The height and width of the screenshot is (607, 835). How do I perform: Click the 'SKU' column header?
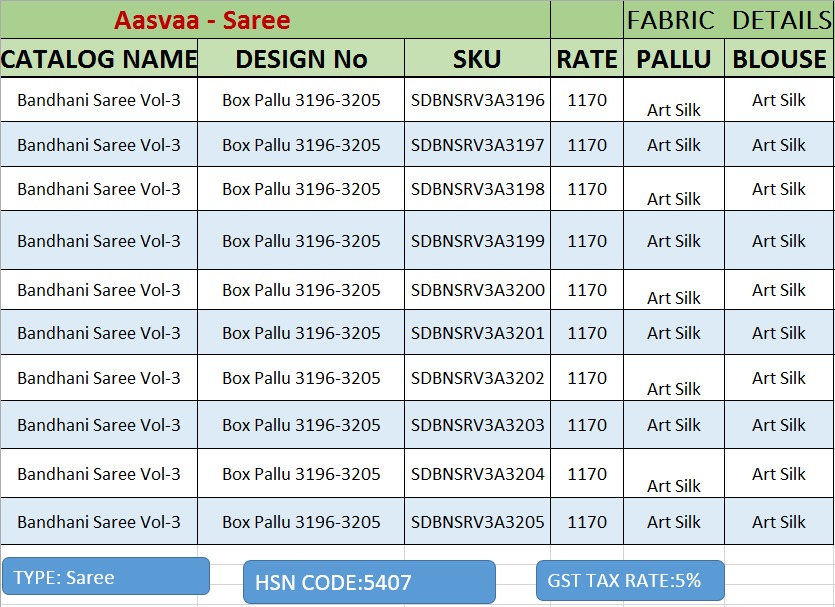pyautogui.click(x=477, y=59)
